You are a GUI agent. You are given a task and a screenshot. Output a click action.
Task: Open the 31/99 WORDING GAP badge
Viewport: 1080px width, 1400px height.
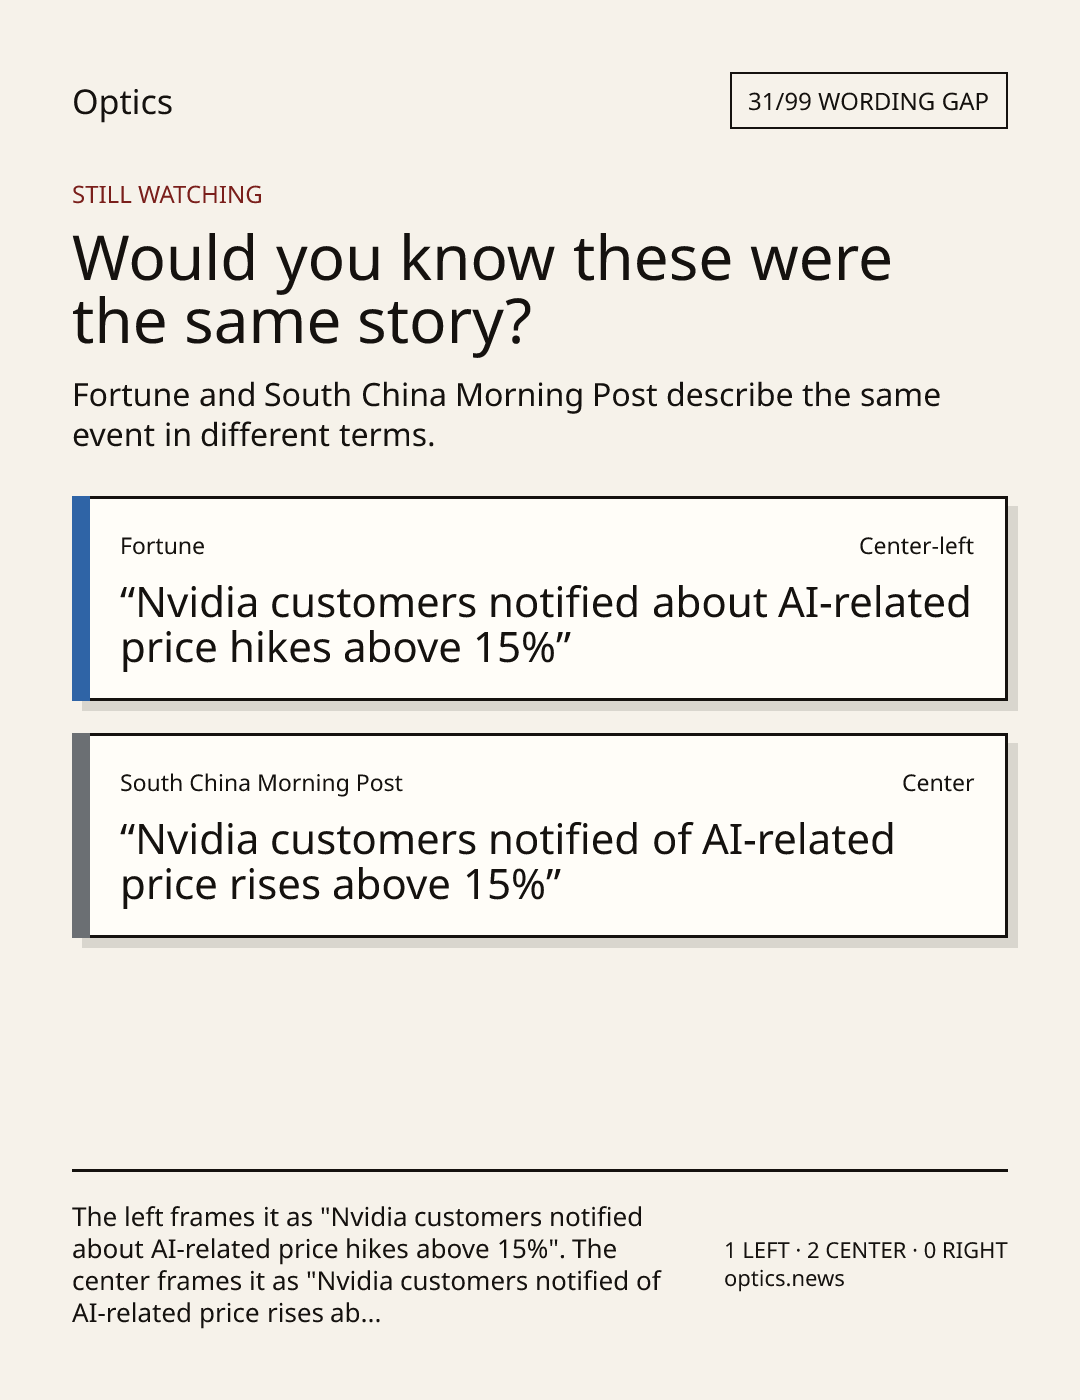coord(868,101)
